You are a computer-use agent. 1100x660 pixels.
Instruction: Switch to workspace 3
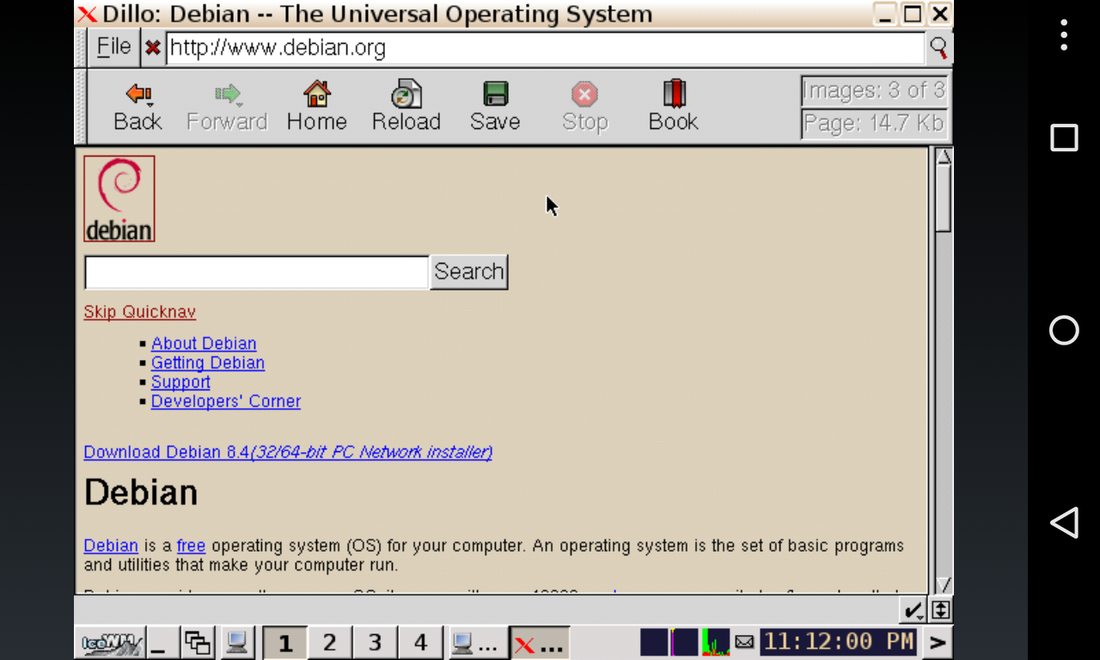(375, 642)
